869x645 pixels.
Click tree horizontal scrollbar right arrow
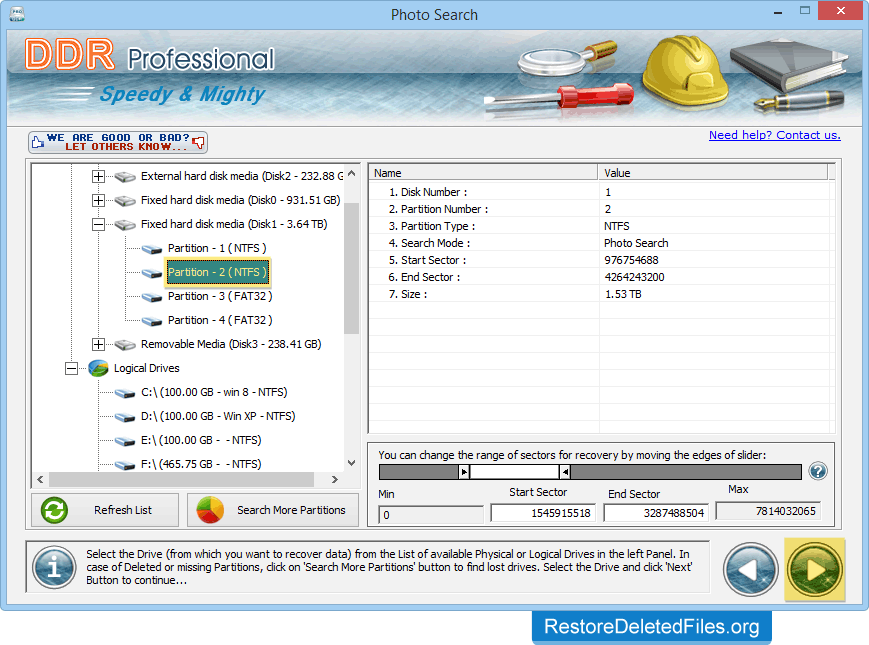335,480
